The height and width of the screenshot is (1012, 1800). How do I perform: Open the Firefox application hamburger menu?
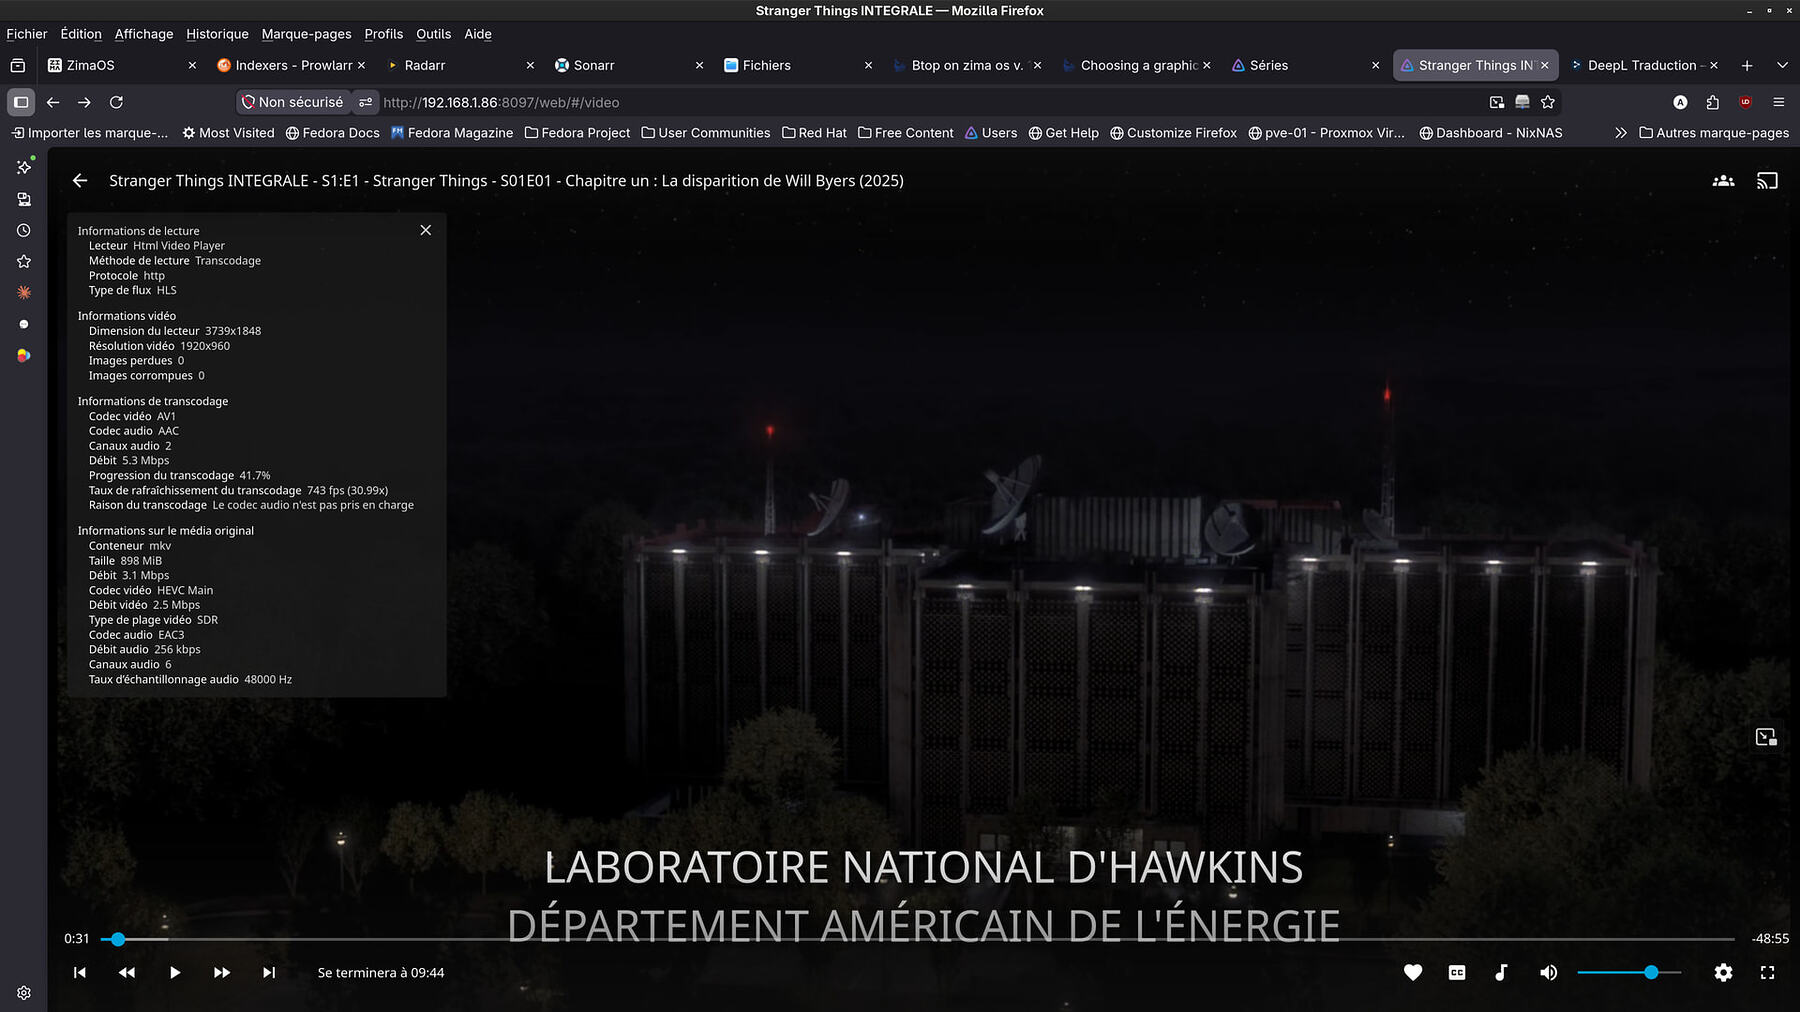coord(1778,102)
